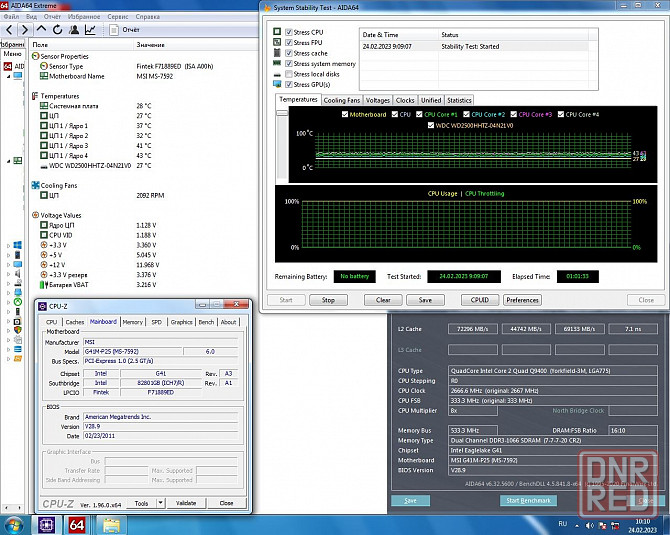Uncheck the Stress CPU checkbox
670x535 pixels.
(x=289, y=33)
